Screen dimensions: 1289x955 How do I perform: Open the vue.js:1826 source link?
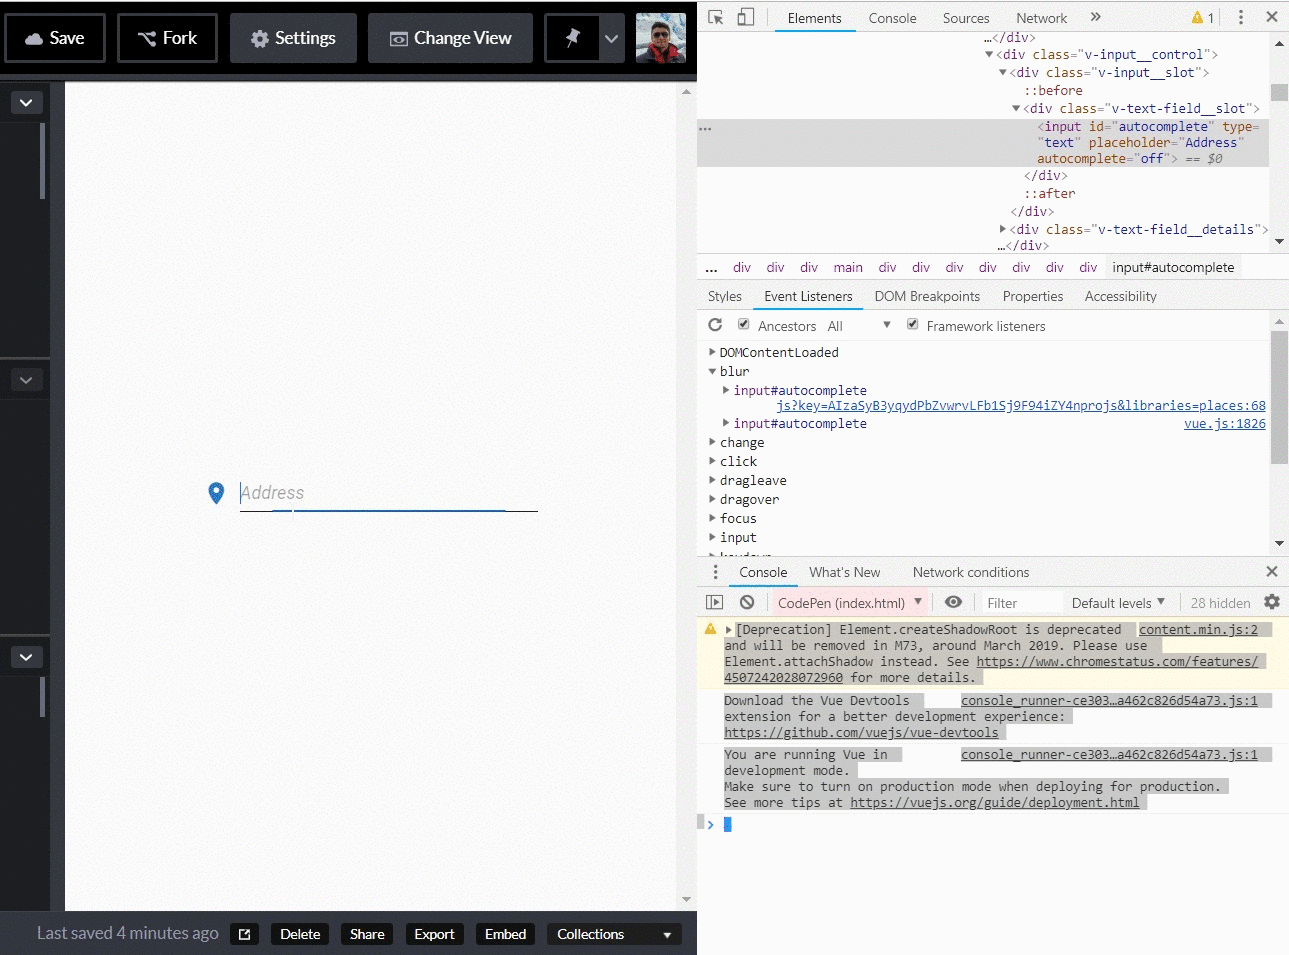coord(1225,424)
